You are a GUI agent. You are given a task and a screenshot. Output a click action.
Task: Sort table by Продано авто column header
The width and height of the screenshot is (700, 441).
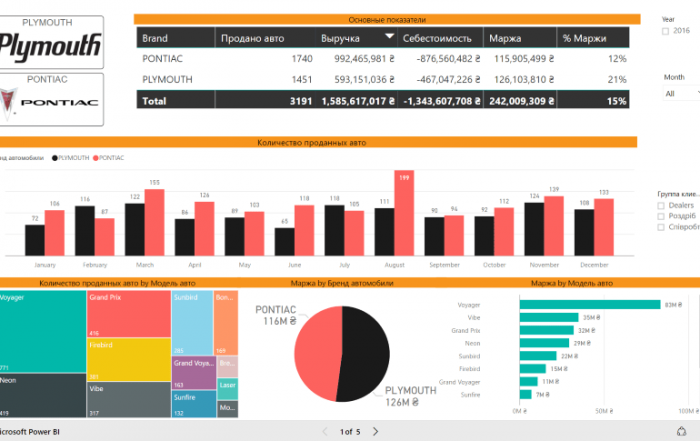pyautogui.click(x=265, y=38)
